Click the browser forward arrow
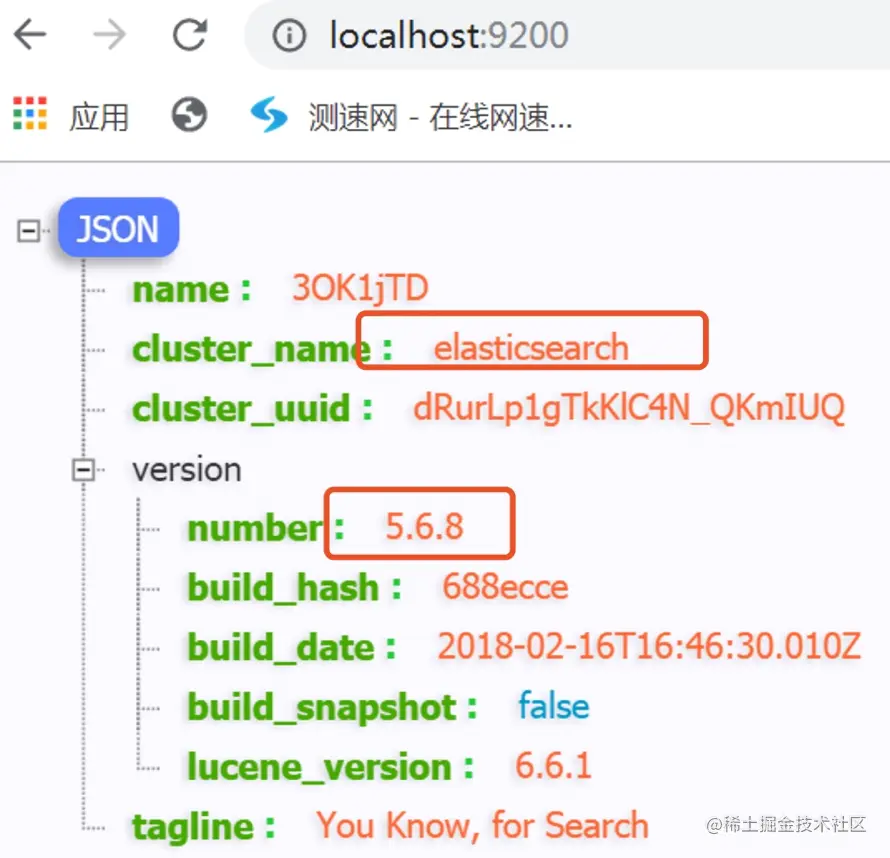 pyautogui.click(x=110, y=35)
